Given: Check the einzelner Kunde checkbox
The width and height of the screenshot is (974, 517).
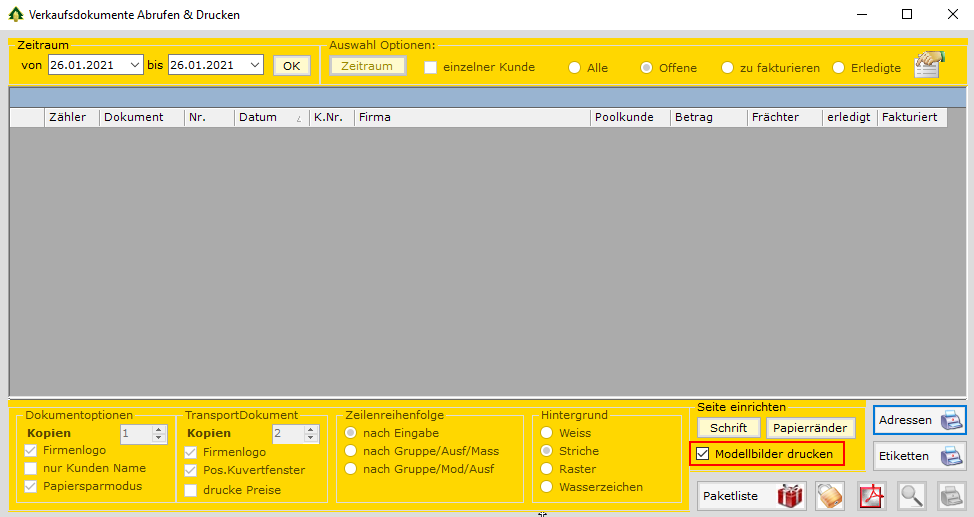Looking at the screenshot, I should [430, 67].
